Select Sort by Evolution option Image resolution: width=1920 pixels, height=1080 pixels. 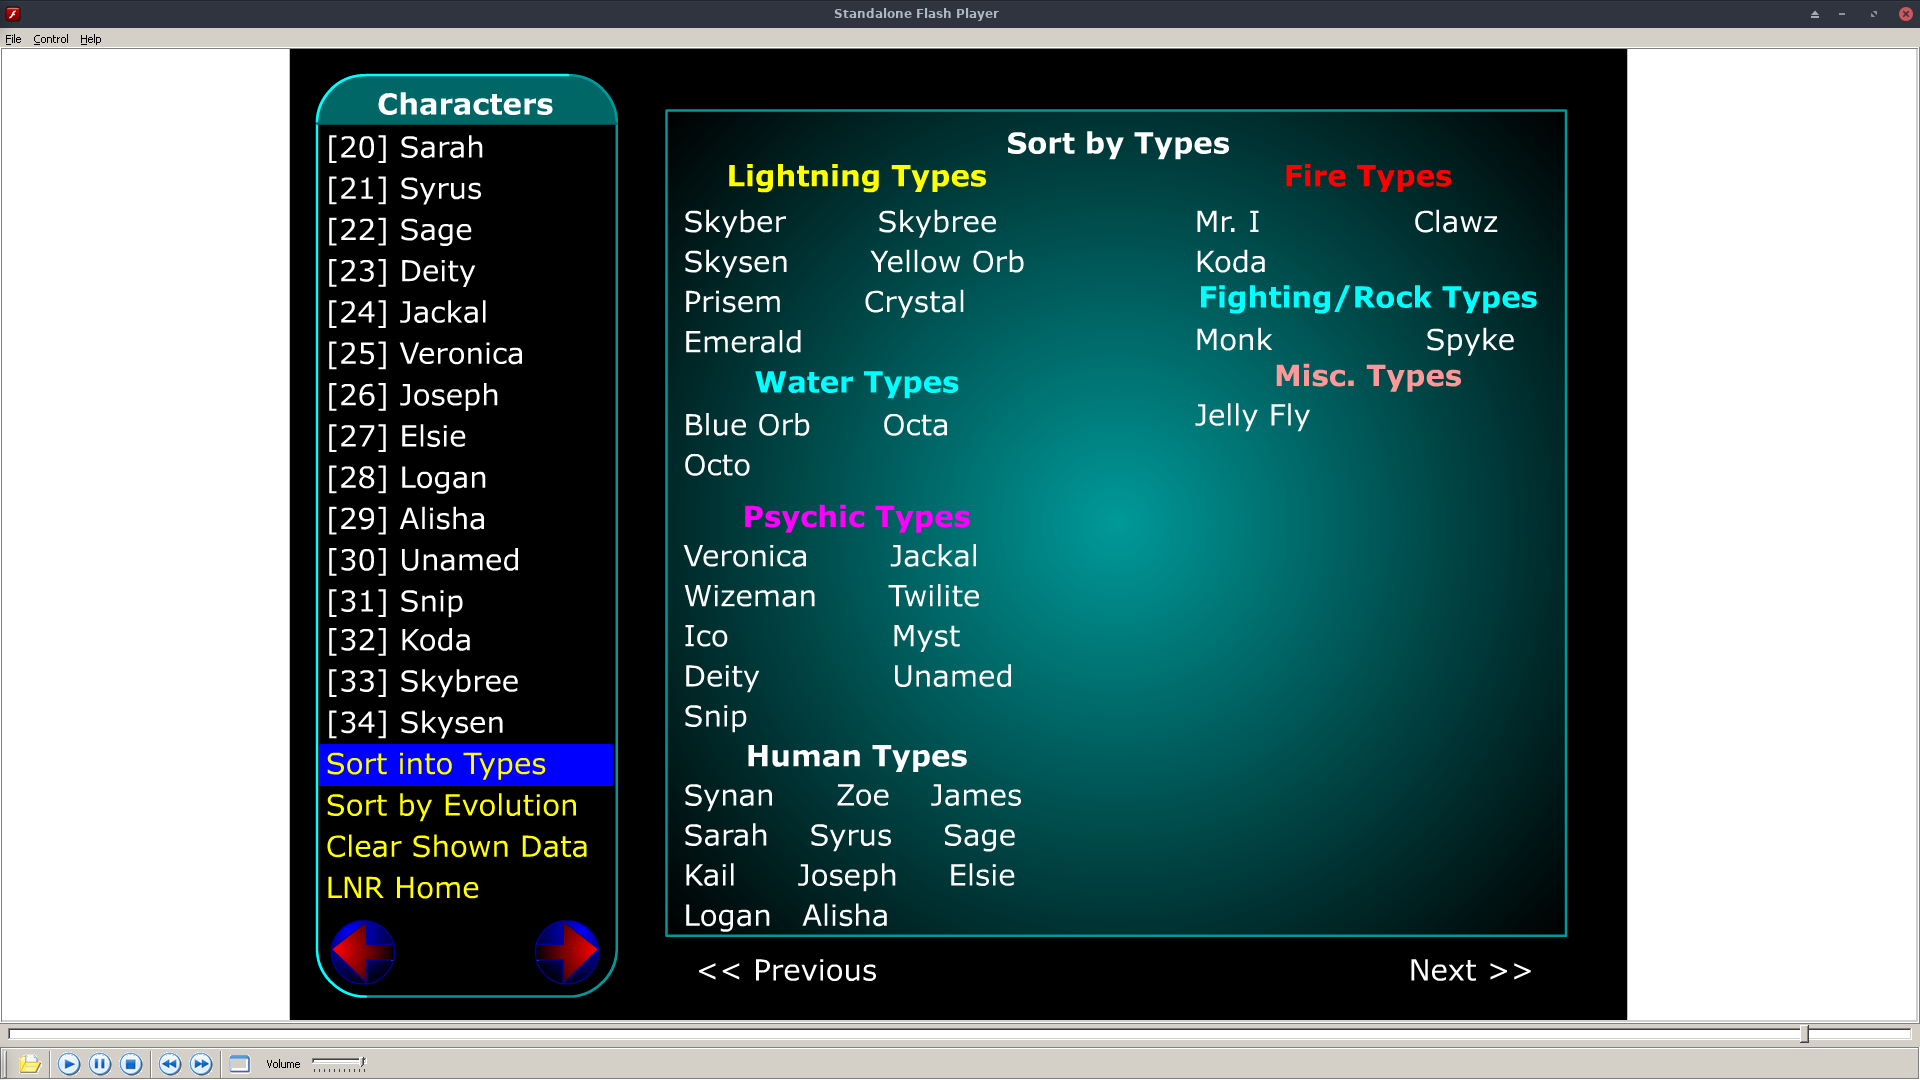pos(452,805)
